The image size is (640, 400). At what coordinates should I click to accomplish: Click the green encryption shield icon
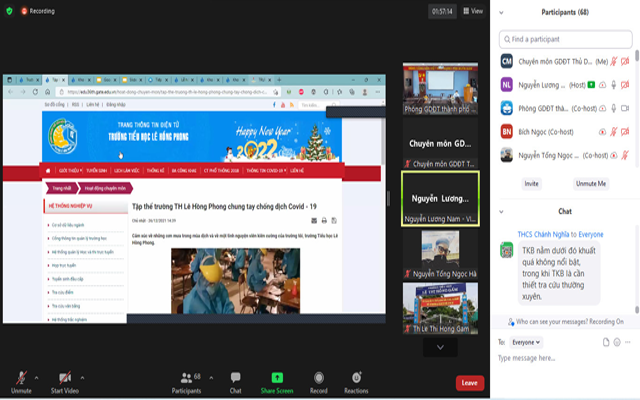click(x=9, y=11)
